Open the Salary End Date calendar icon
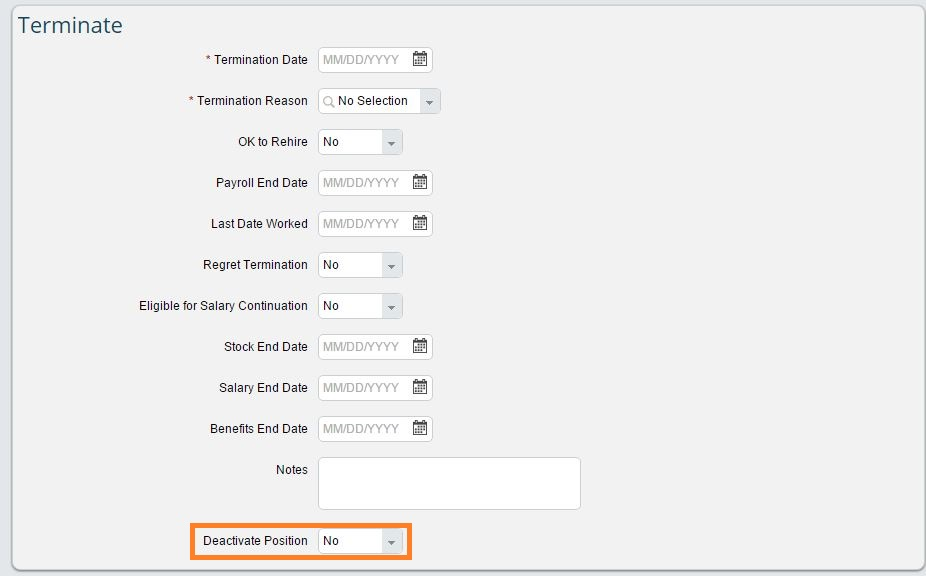The image size is (926, 576). (419, 387)
